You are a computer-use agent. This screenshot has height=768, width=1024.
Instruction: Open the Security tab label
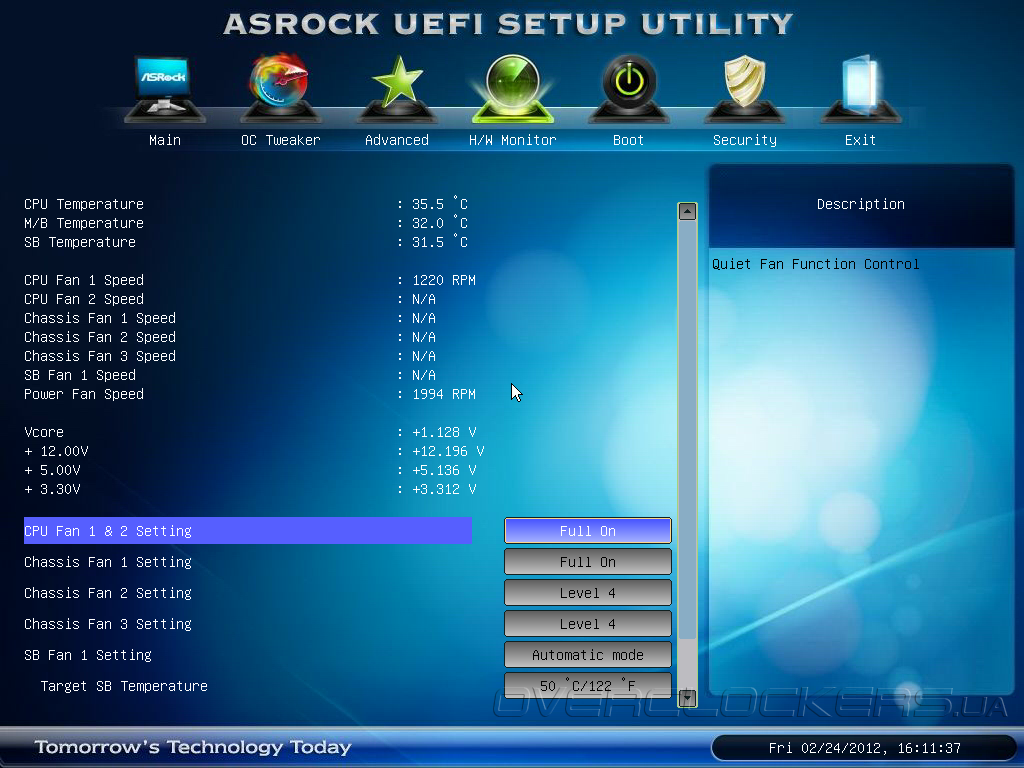[x=744, y=140]
